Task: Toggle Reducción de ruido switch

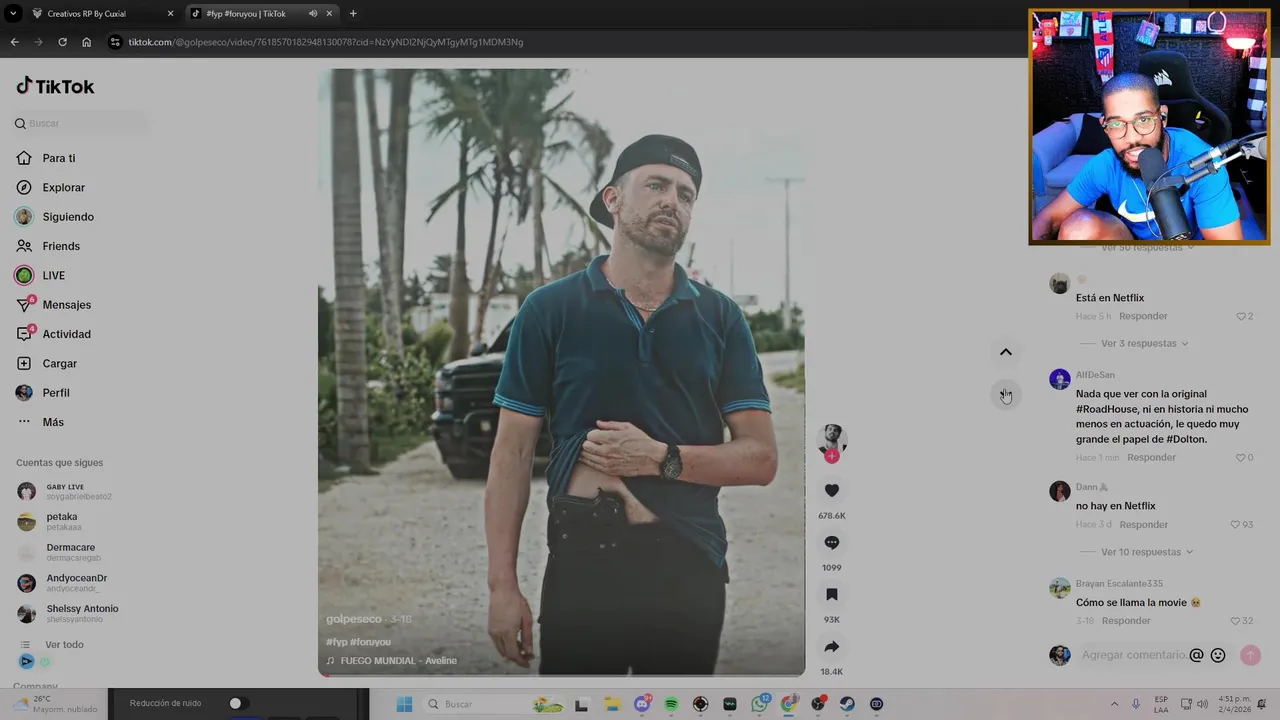Action: (x=238, y=704)
